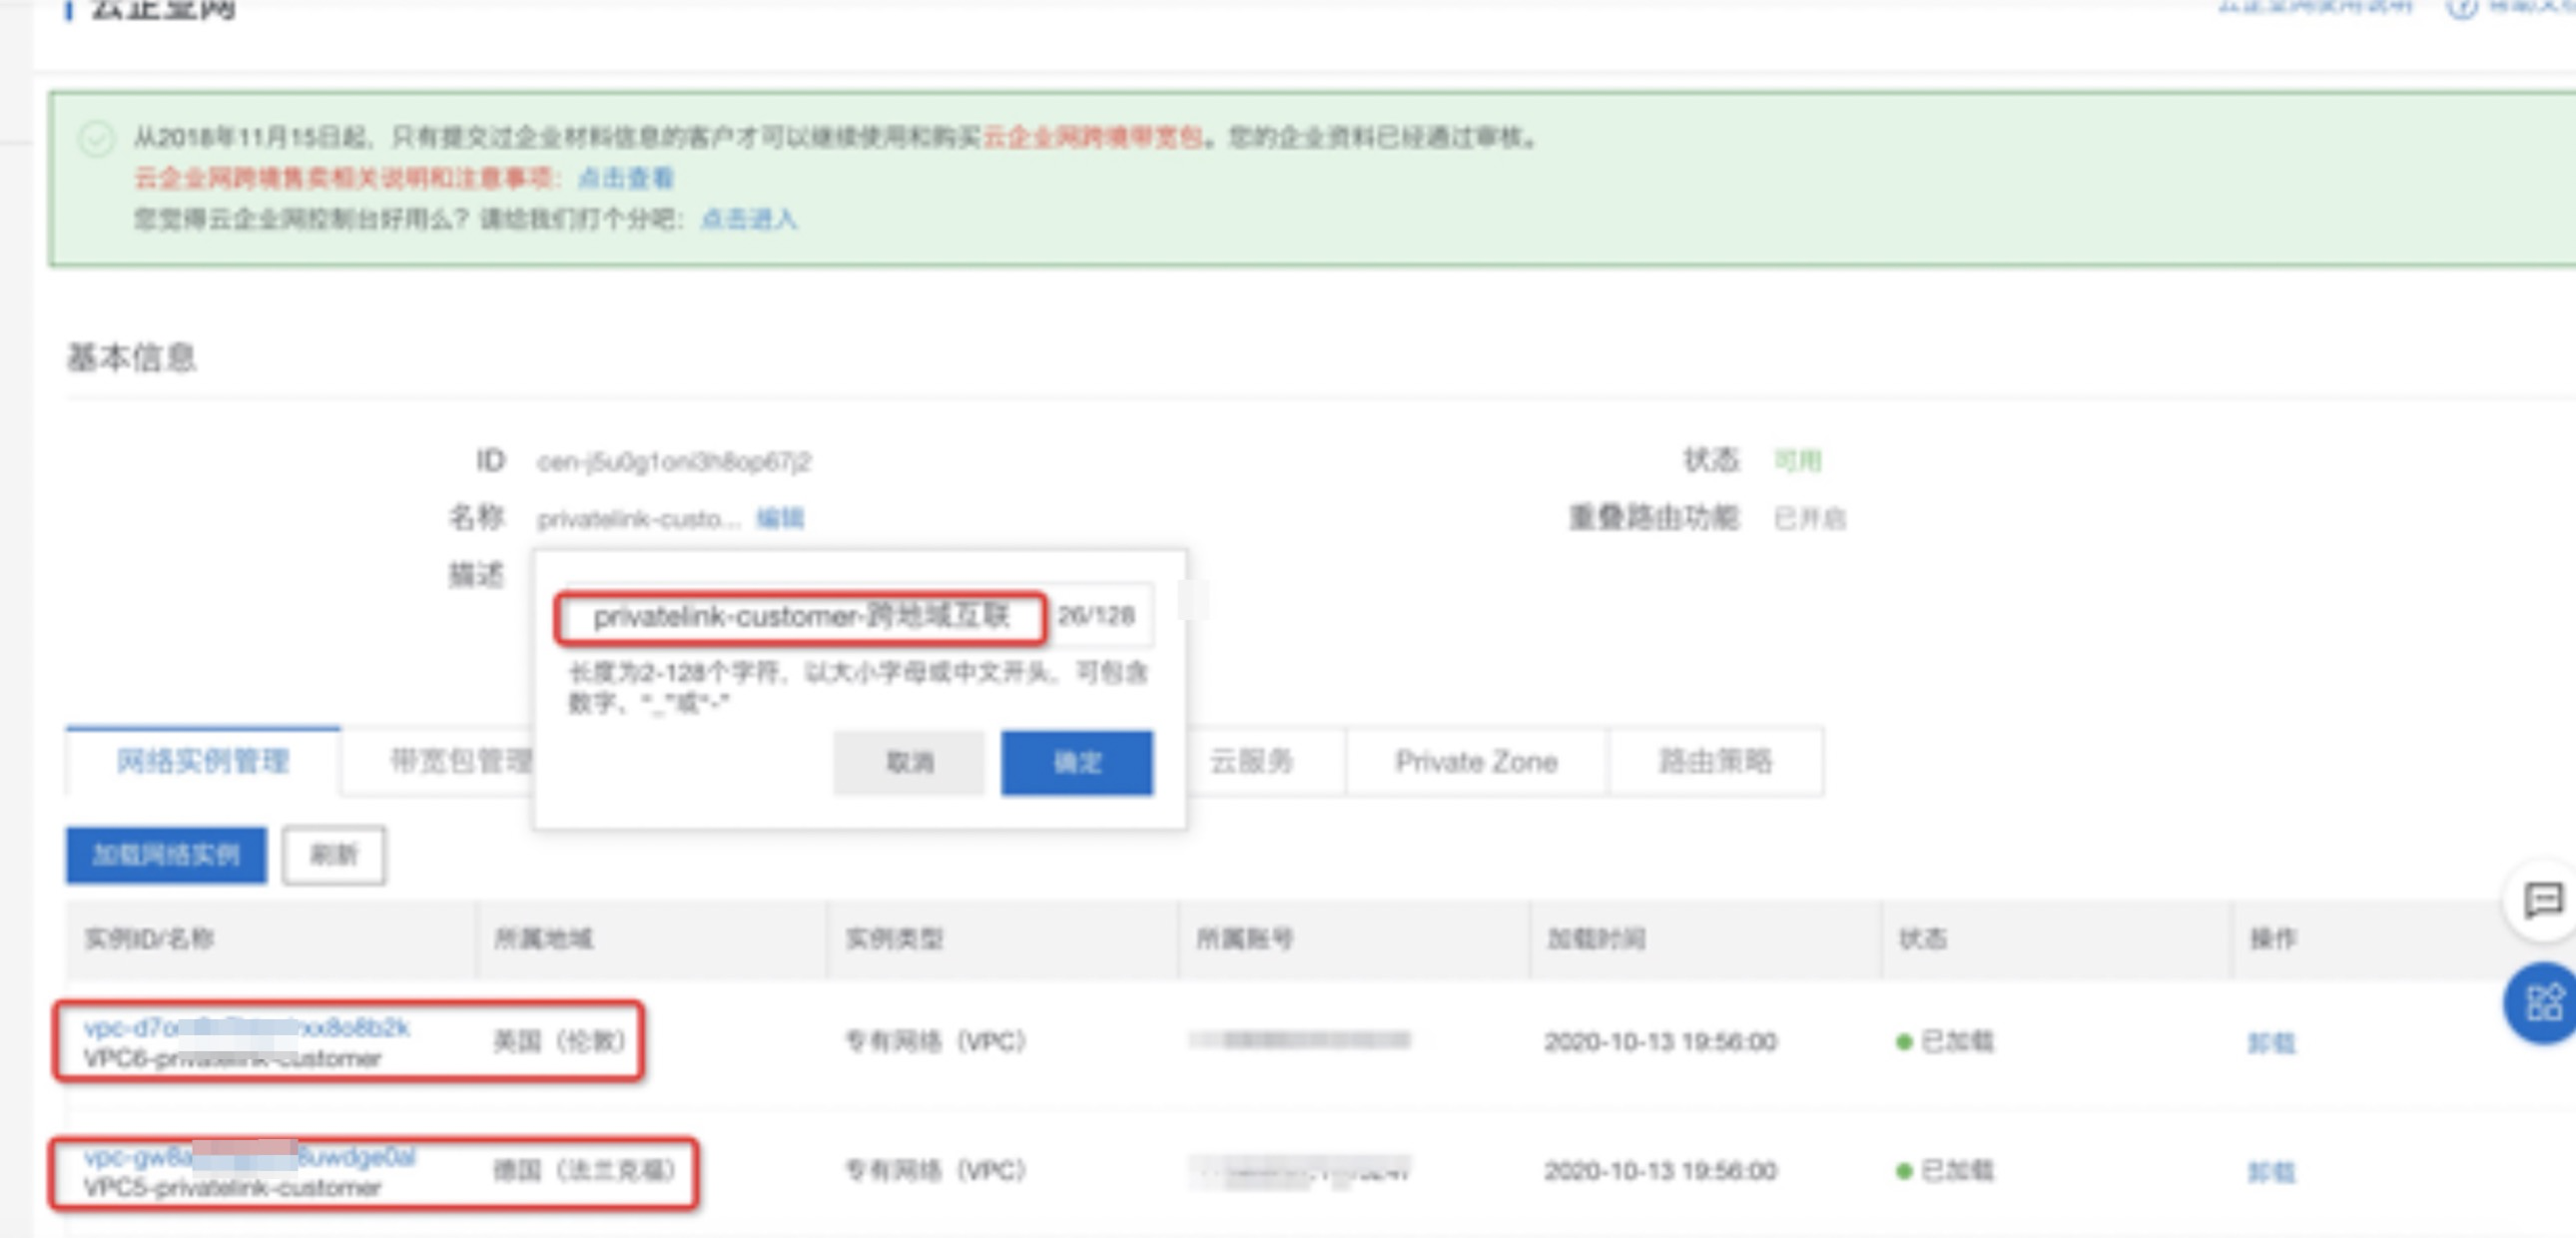Click the 加载网络实例 blue button
This screenshot has height=1238, width=2576.
point(166,855)
